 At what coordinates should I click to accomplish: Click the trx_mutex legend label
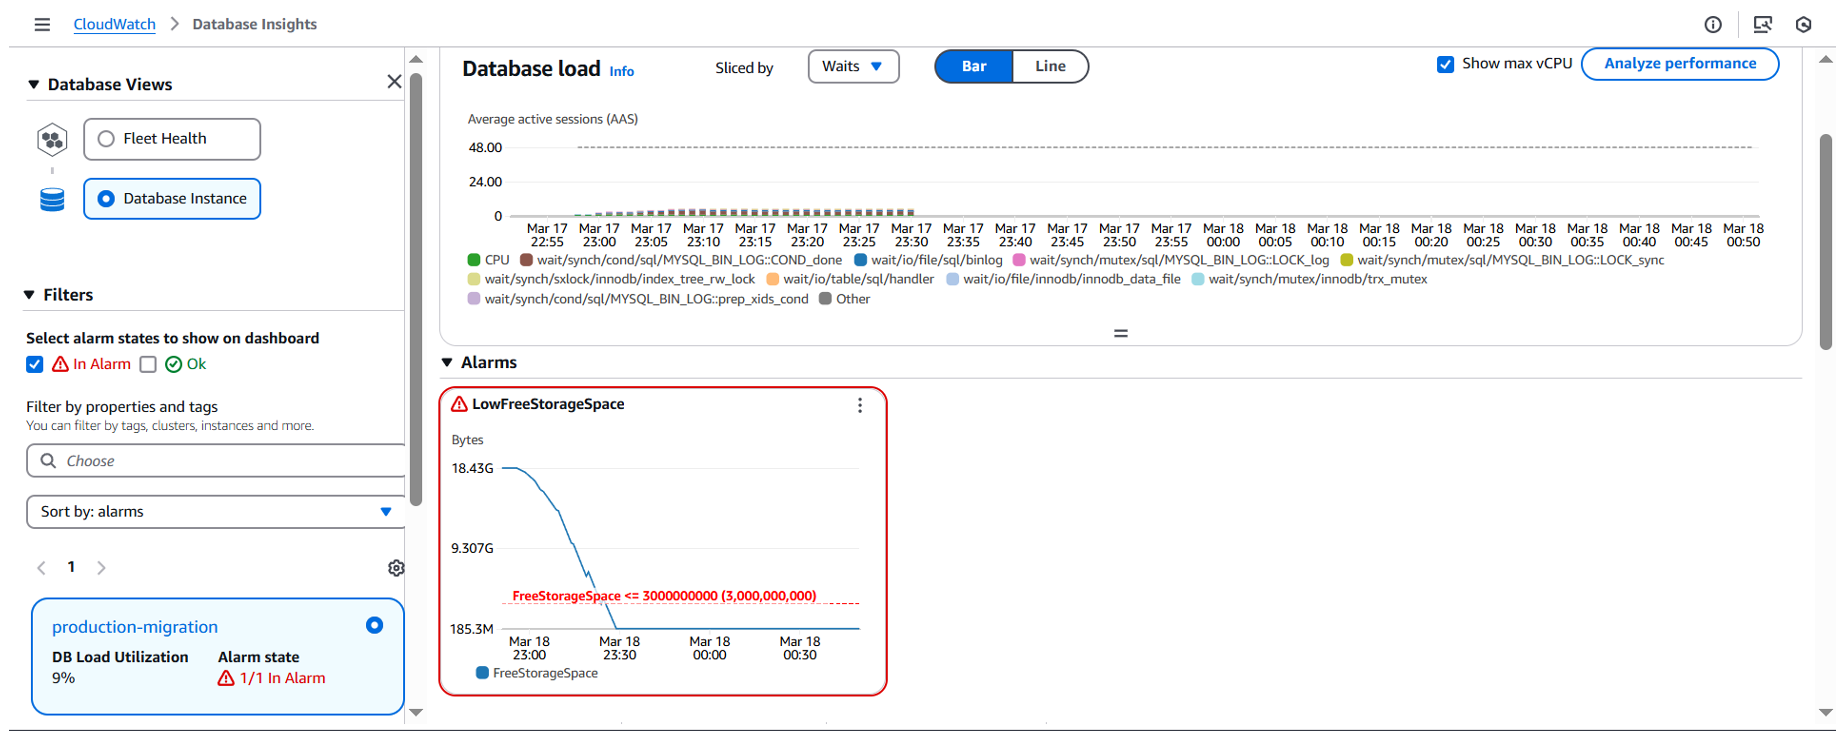(x=1318, y=279)
